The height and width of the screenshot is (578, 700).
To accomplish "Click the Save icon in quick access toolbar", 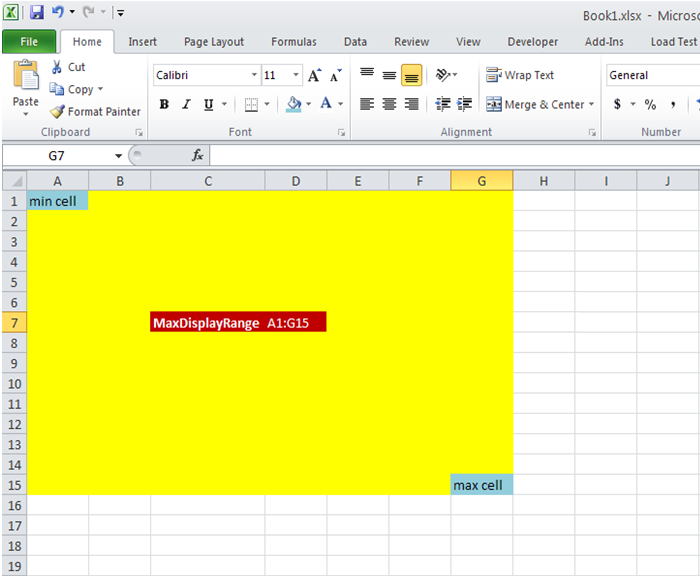I will click(x=37, y=12).
